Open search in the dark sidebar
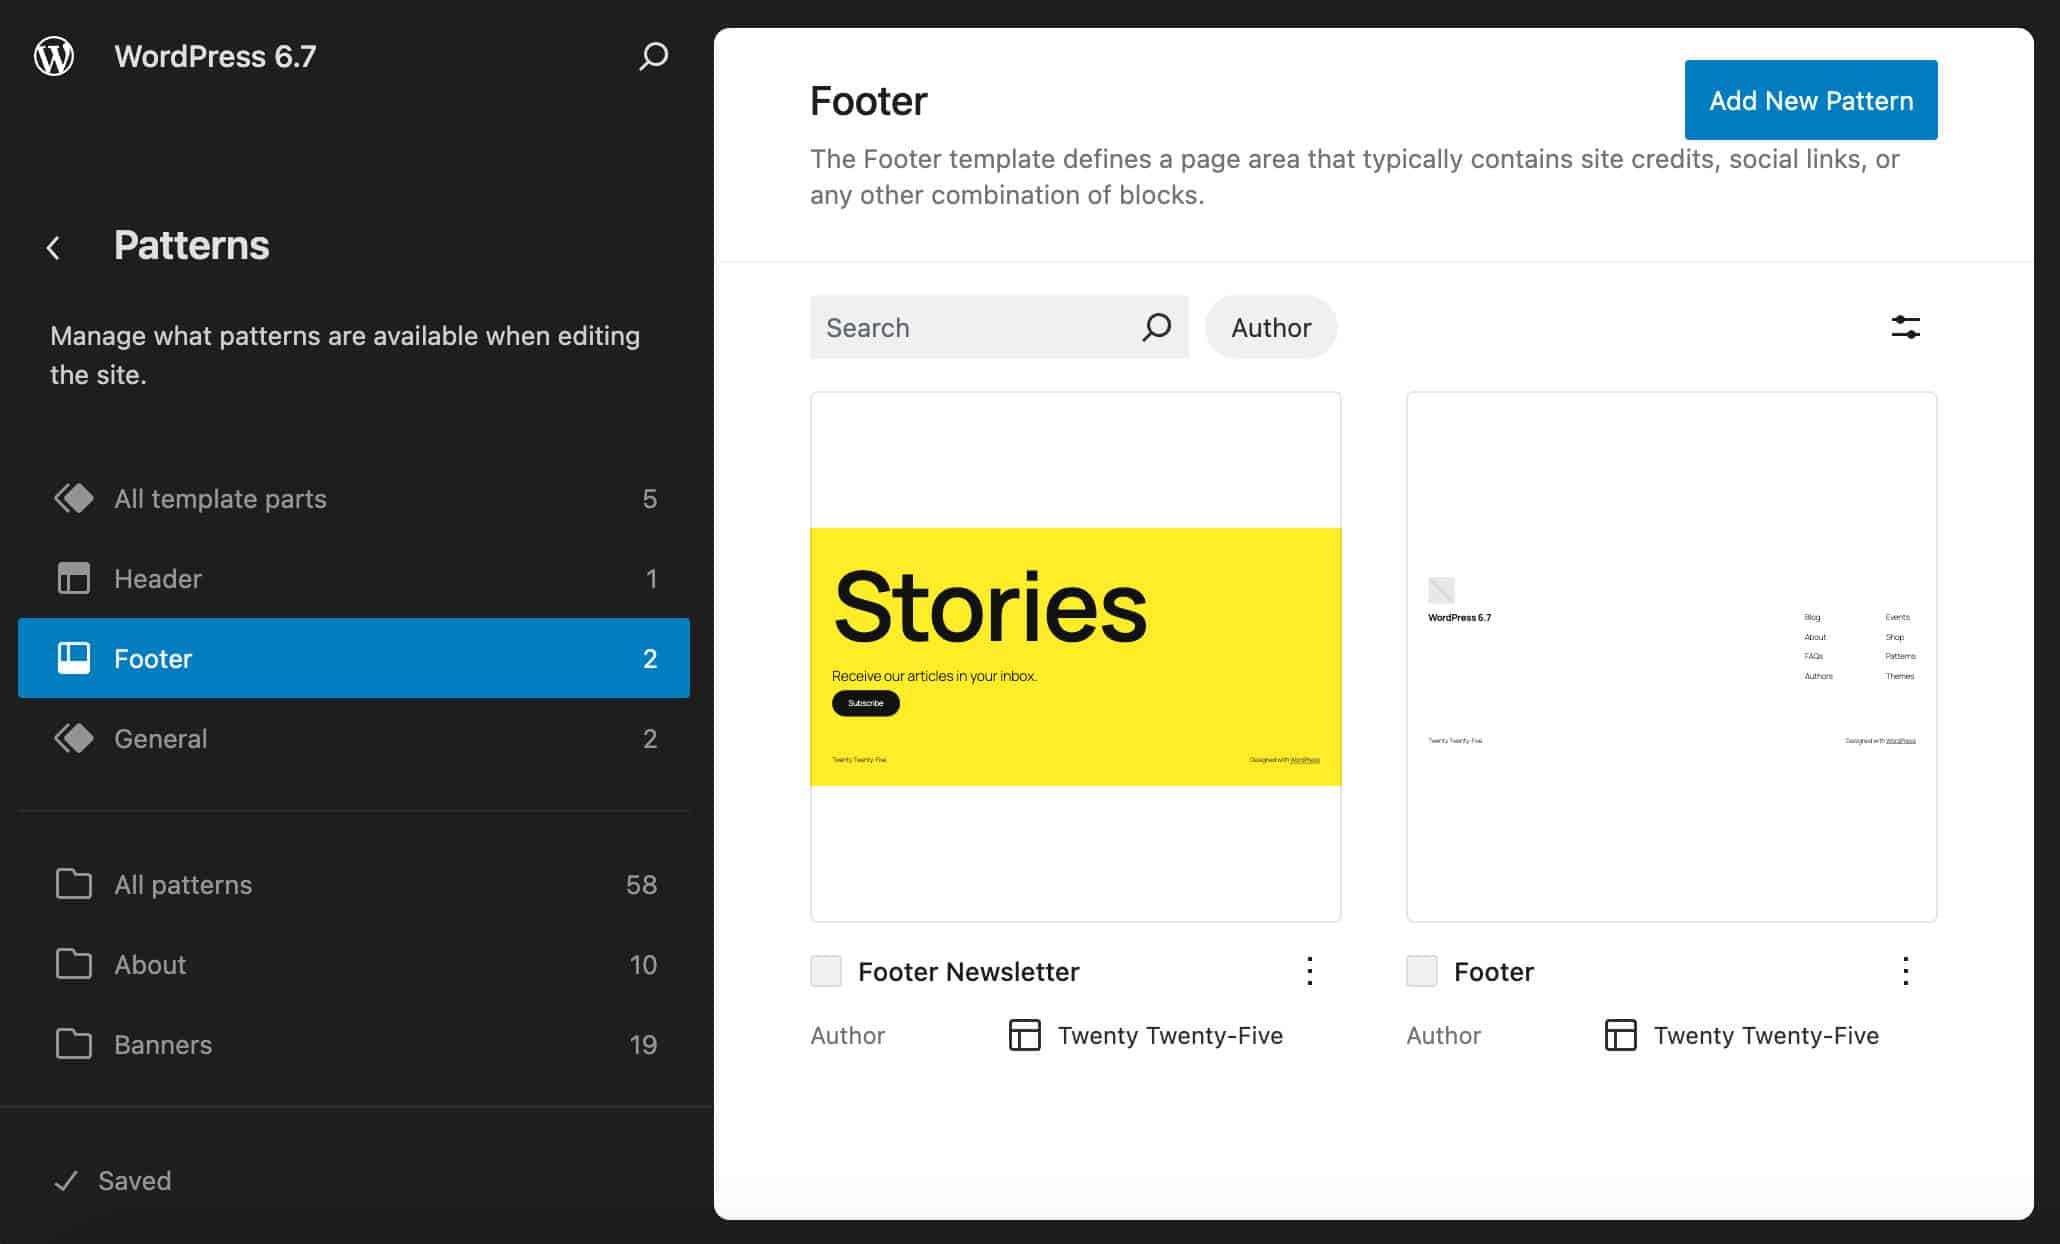The width and height of the screenshot is (2060, 1244). pyautogui.click(x=651, y=56)
